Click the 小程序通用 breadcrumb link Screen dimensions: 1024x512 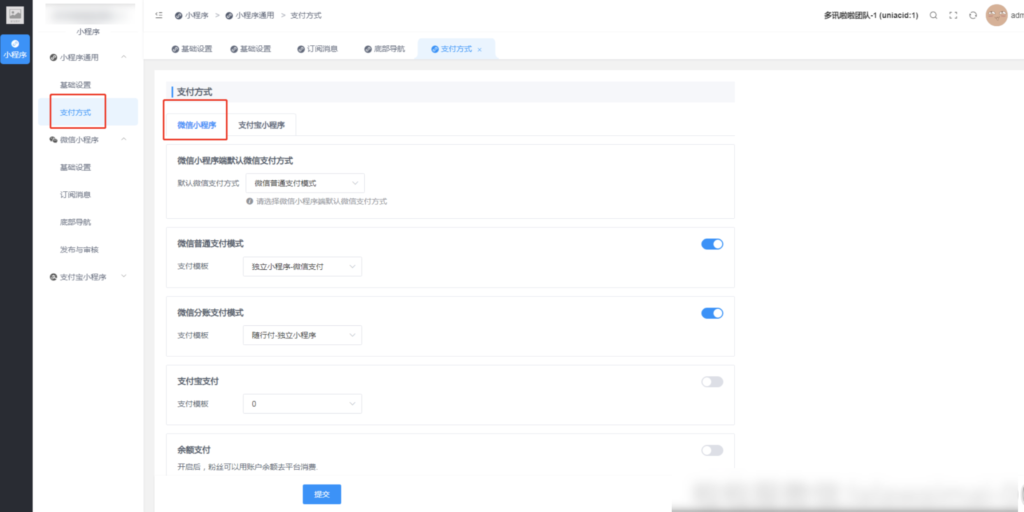255,15
